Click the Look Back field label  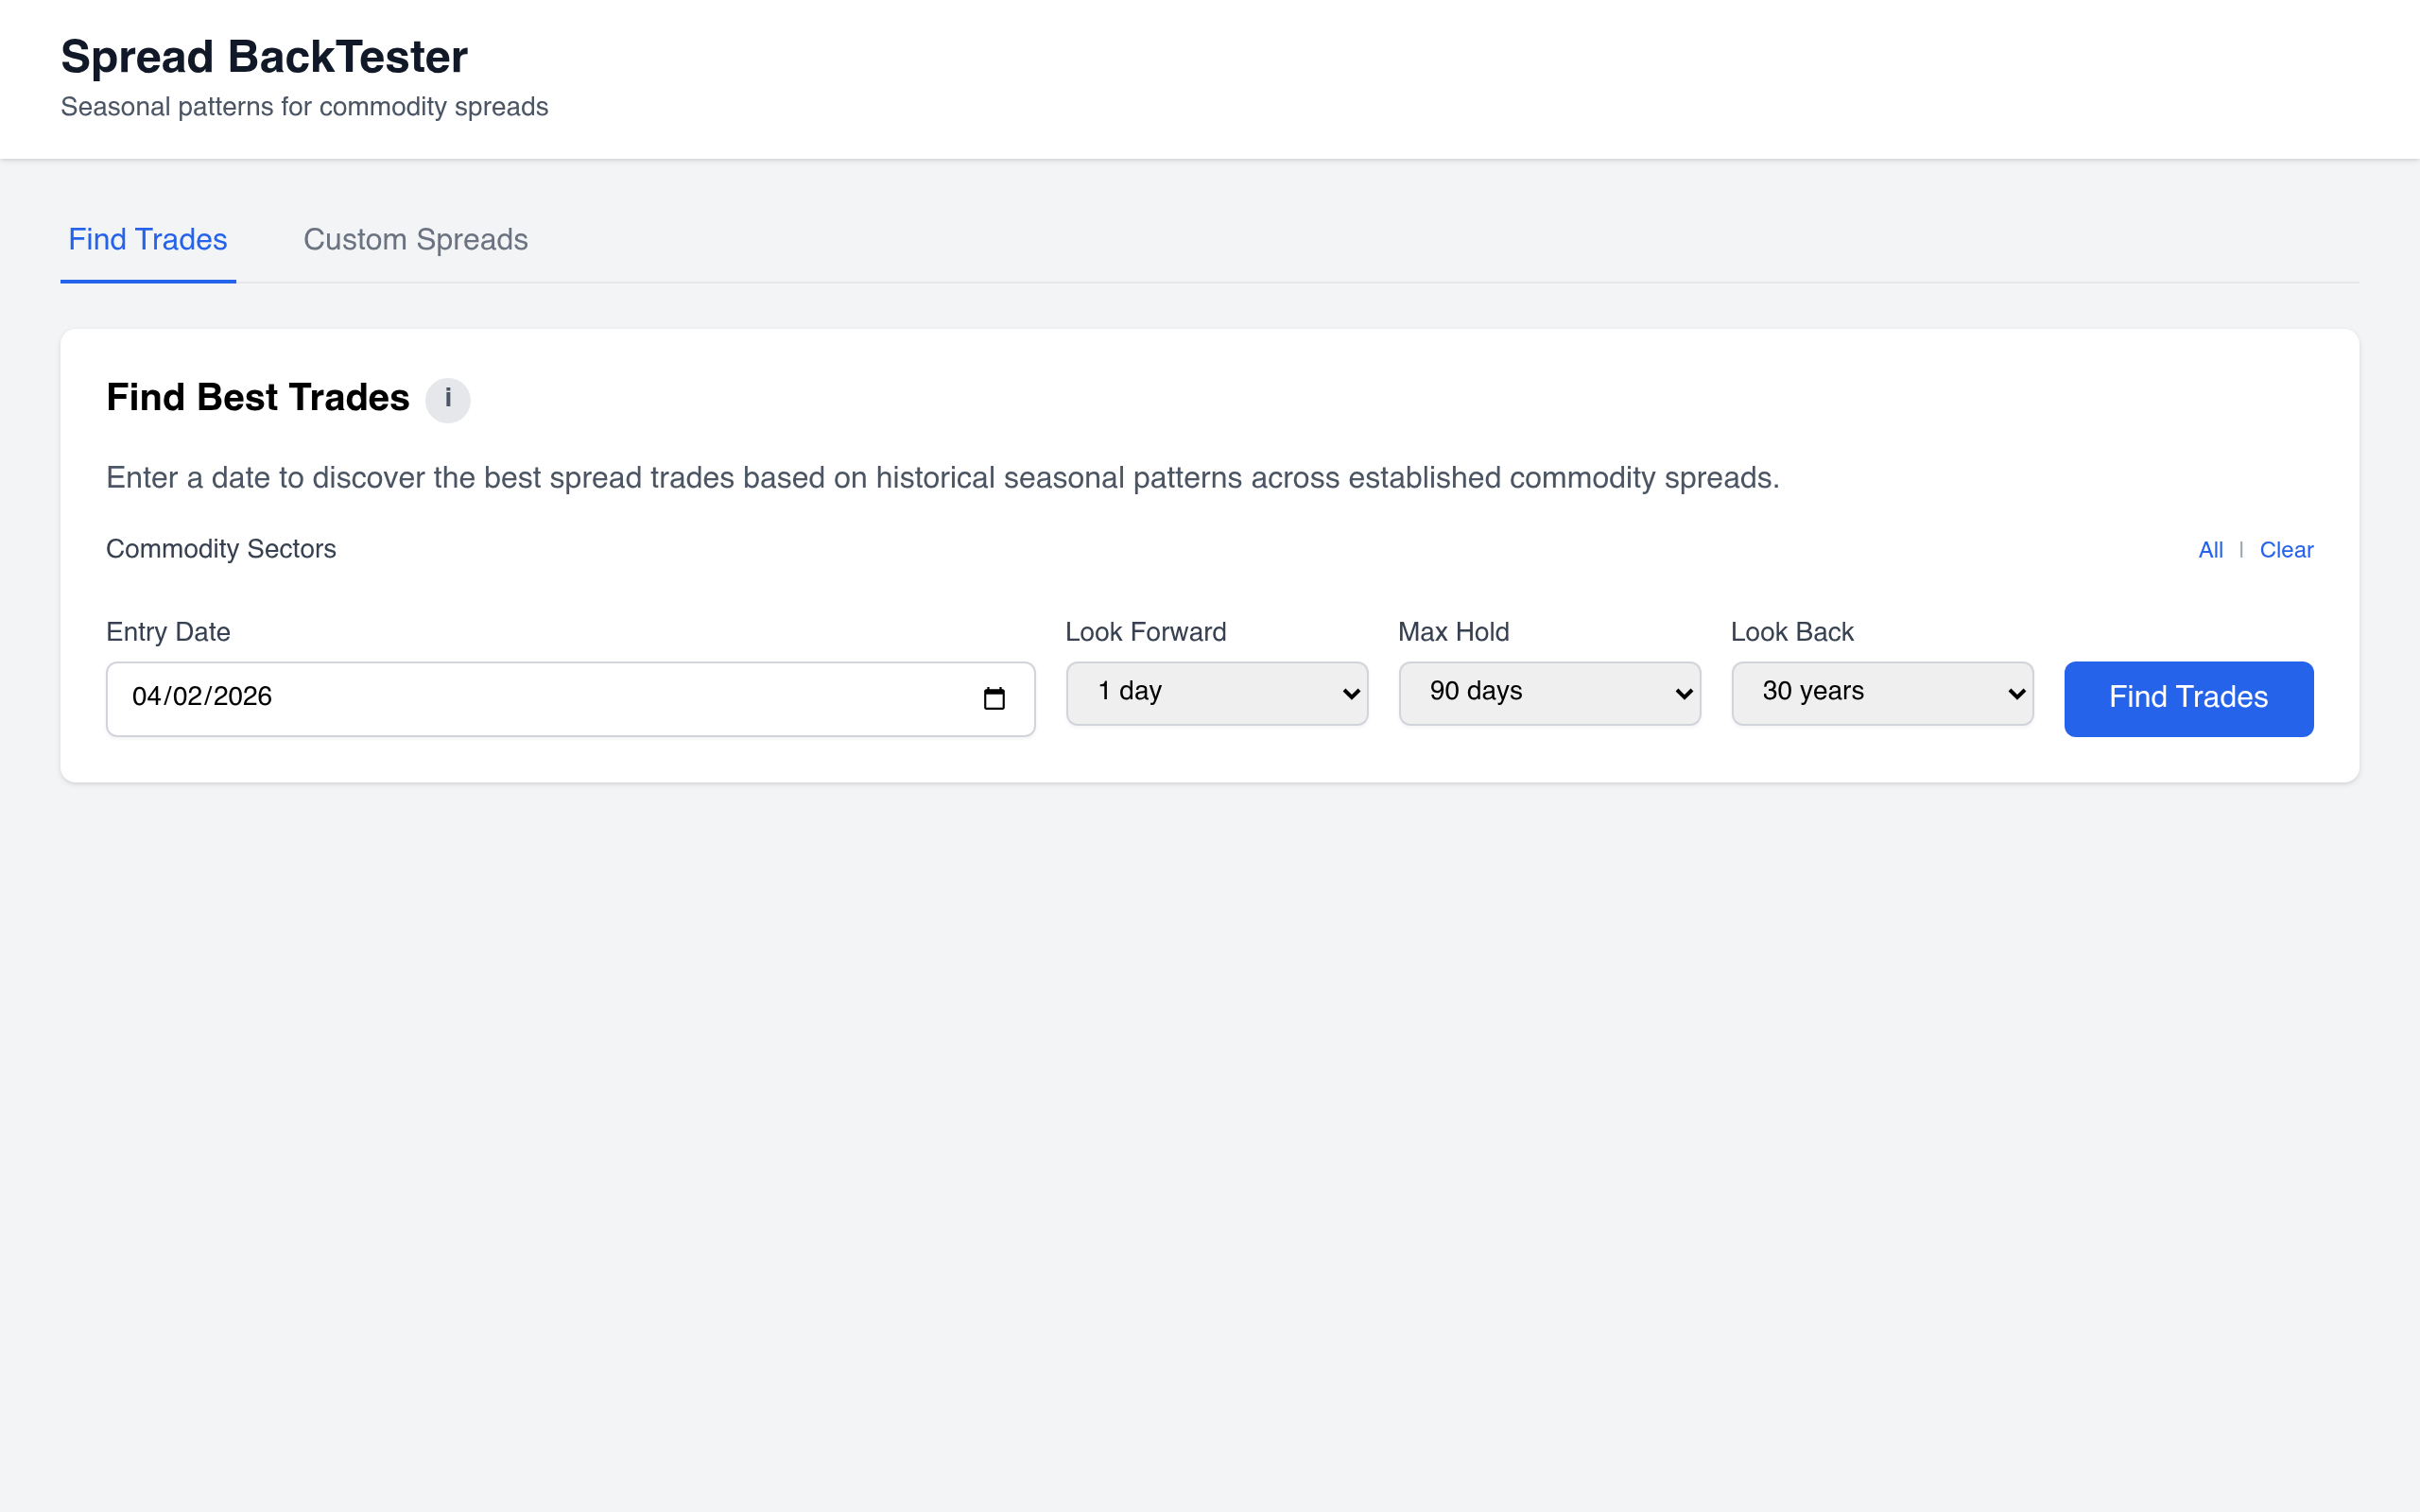1791,632
